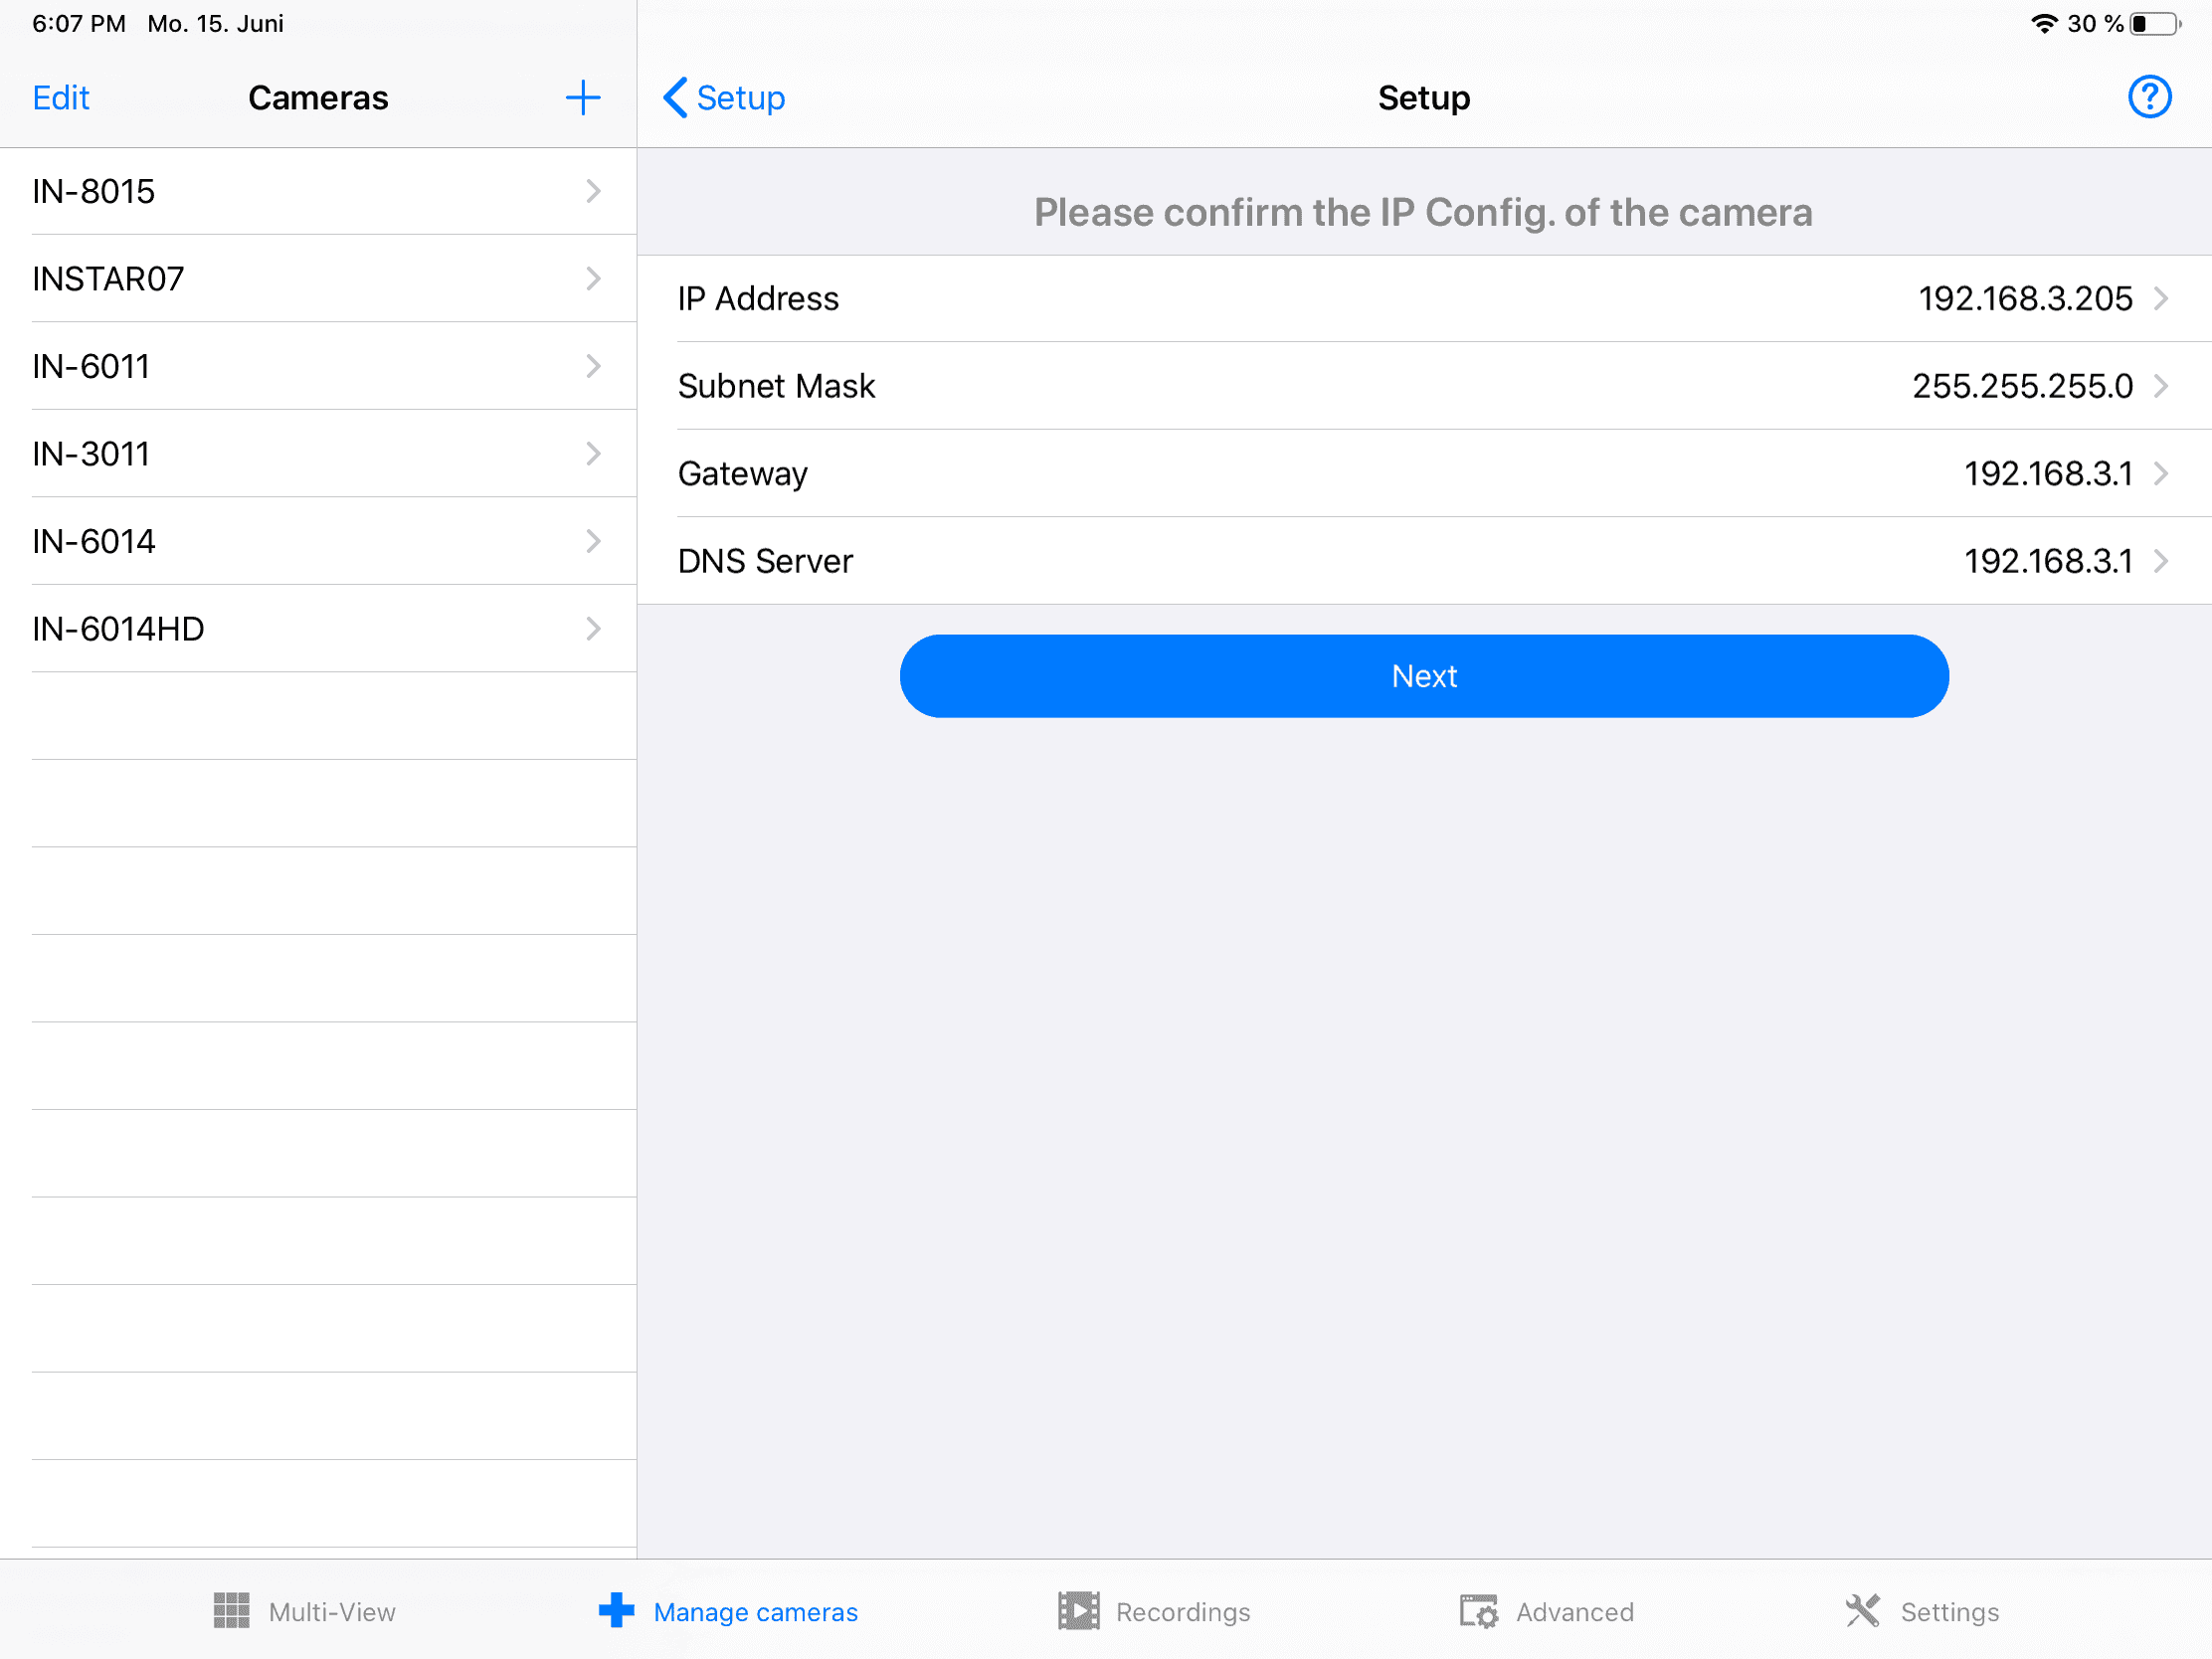Switch to the Recordings tab label
This screenshot has height=1659, width=2212.
(x=1182, y=1612)
